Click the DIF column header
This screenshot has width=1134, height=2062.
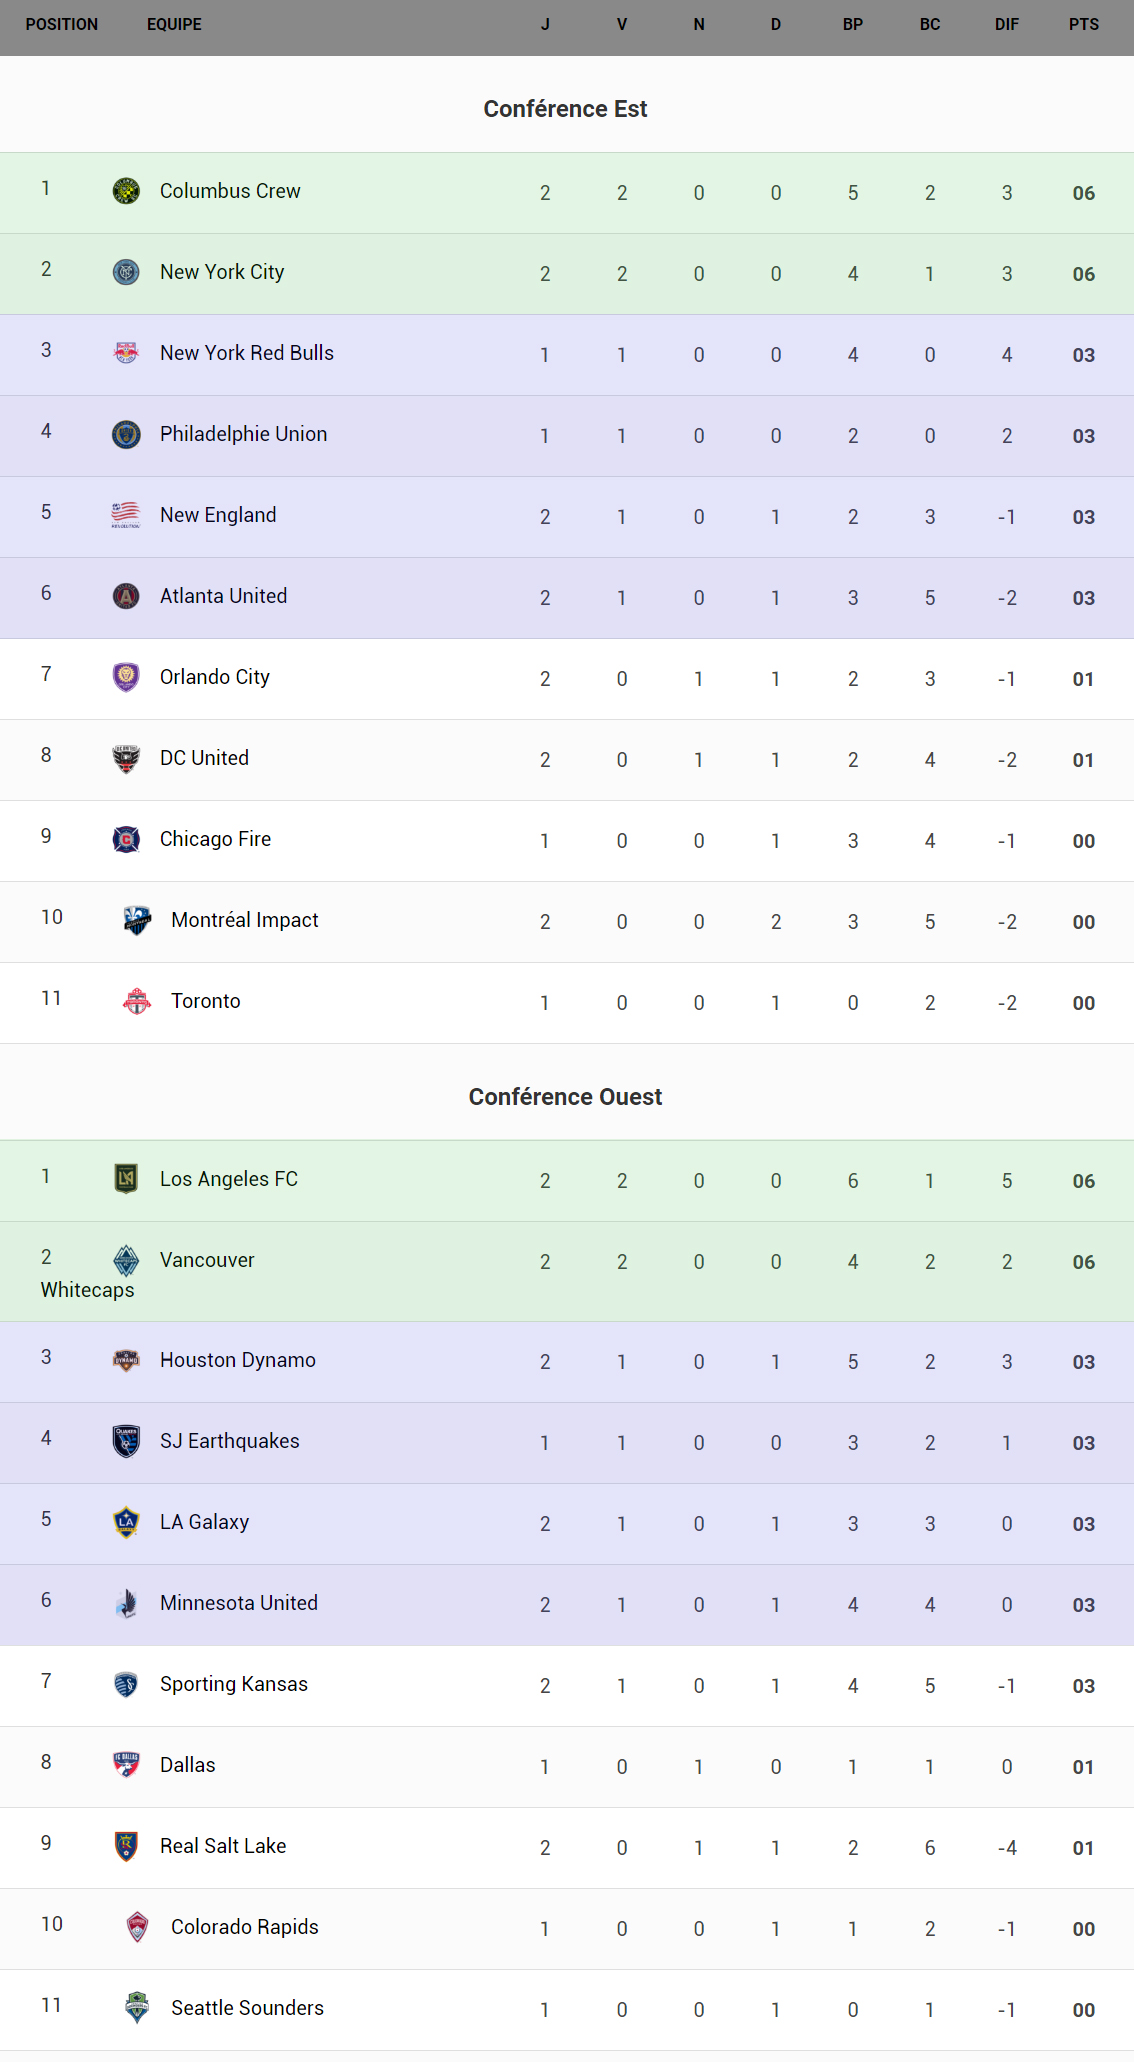coord(1006,25)
